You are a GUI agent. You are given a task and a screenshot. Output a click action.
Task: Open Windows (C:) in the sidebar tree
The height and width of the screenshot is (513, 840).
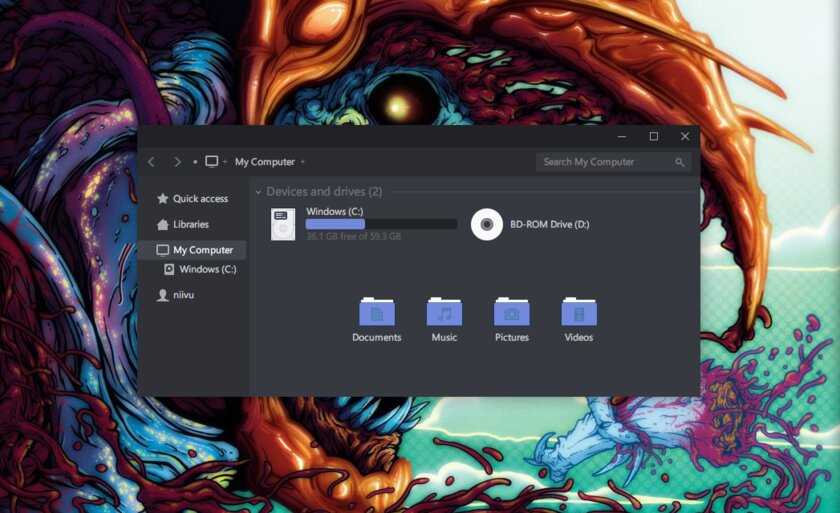[207, 269]
